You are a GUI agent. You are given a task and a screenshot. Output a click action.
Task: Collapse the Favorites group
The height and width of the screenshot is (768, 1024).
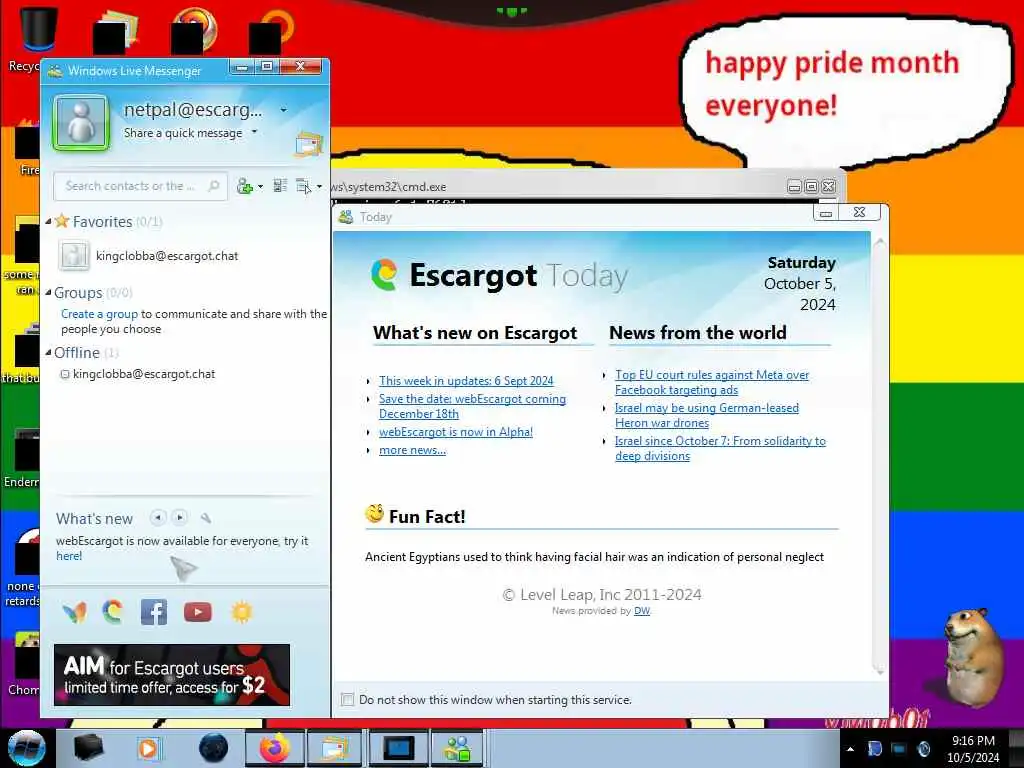[48, 222]
